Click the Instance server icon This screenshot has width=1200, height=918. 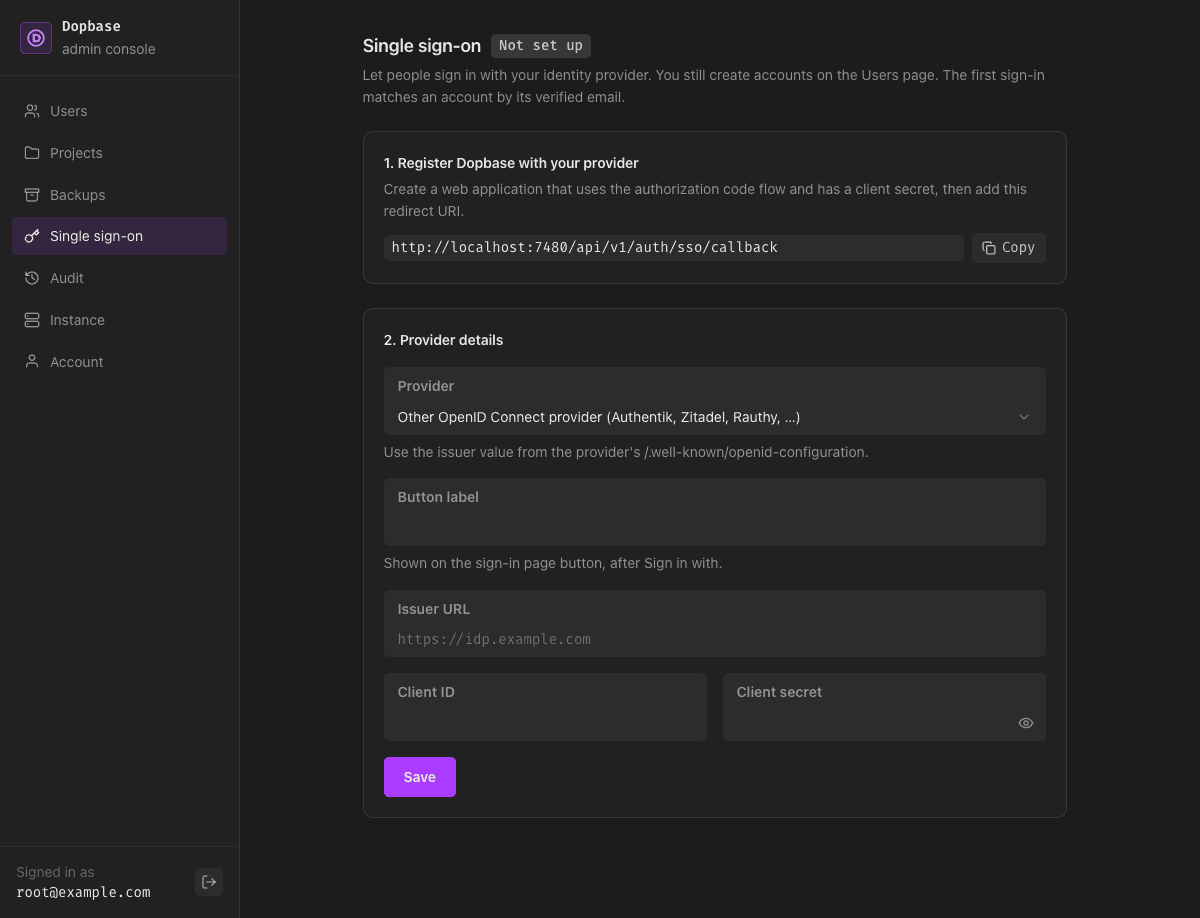[32, 320]
